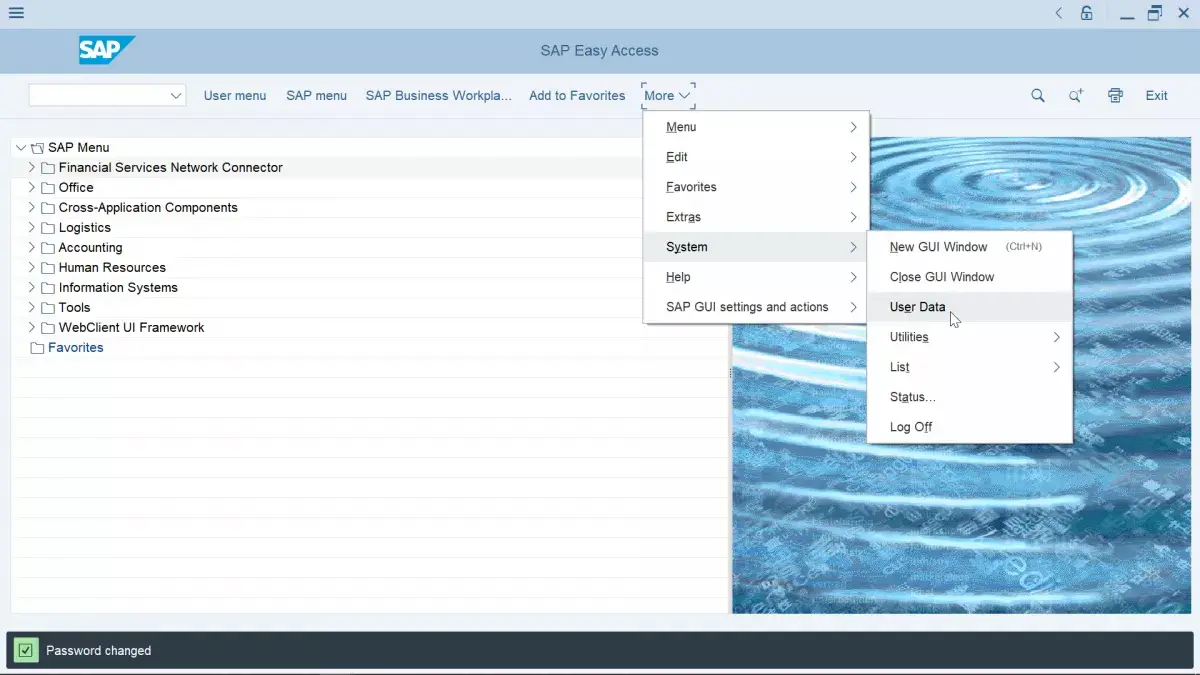Open the Menu submenu
This screenshot has width=1200, height=675.
[756, 127]
